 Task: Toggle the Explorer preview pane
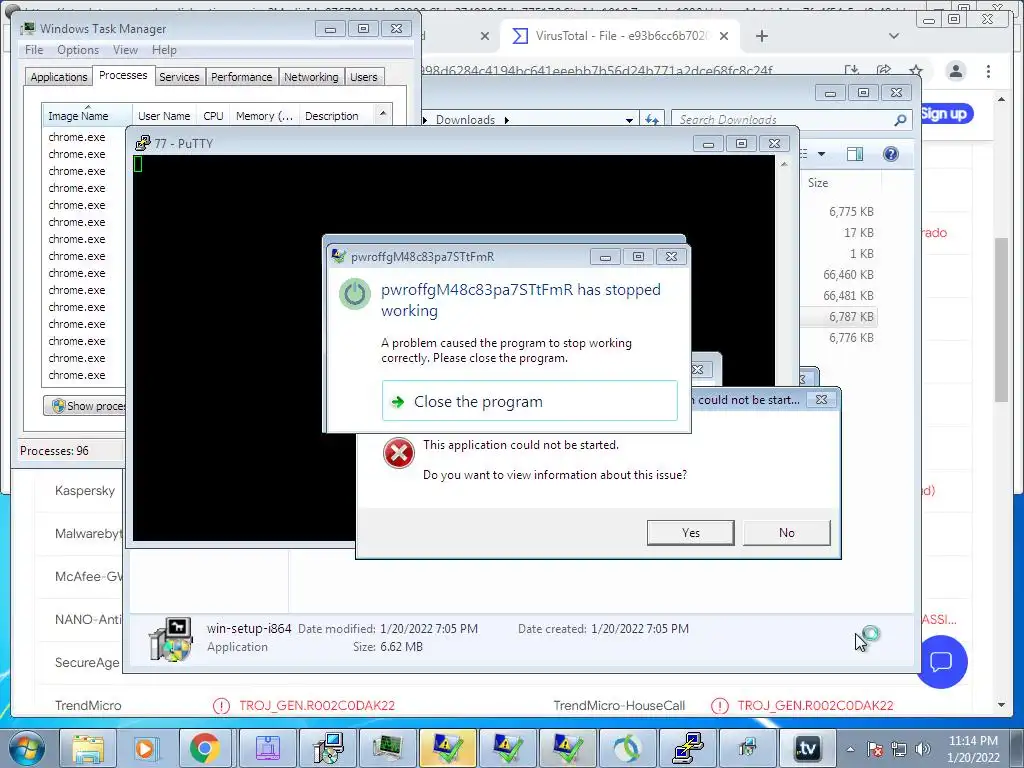pos(855,154)
